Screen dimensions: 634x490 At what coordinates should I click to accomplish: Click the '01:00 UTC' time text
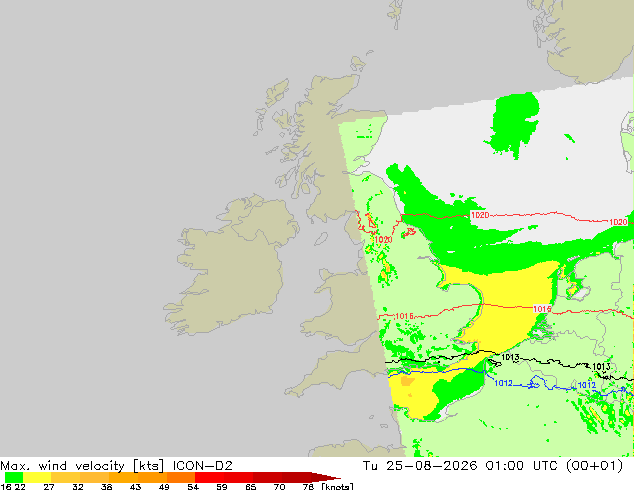(523, 466)
